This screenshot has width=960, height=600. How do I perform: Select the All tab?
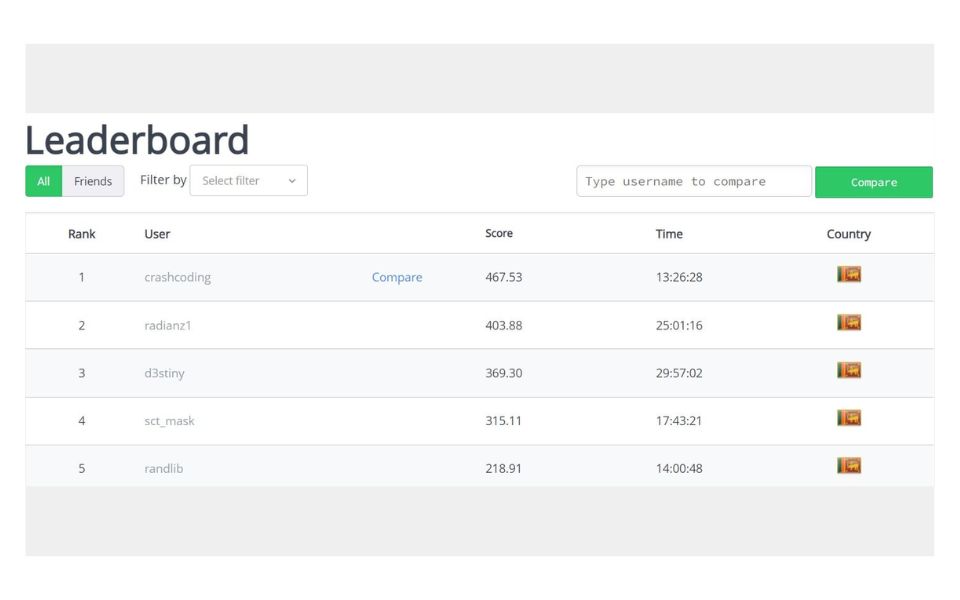(42, 181)
